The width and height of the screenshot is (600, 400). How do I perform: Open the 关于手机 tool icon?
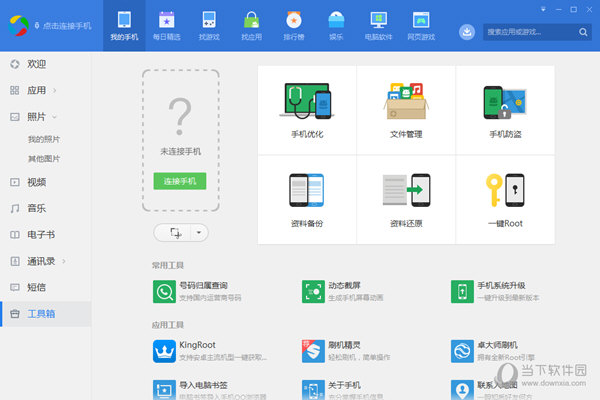point(313,390)
